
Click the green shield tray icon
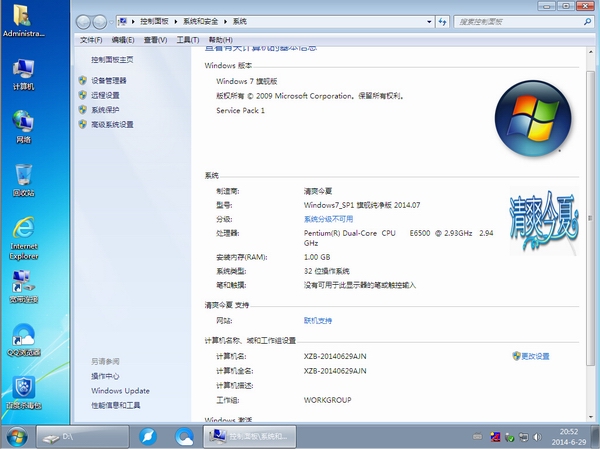[509, 437]
